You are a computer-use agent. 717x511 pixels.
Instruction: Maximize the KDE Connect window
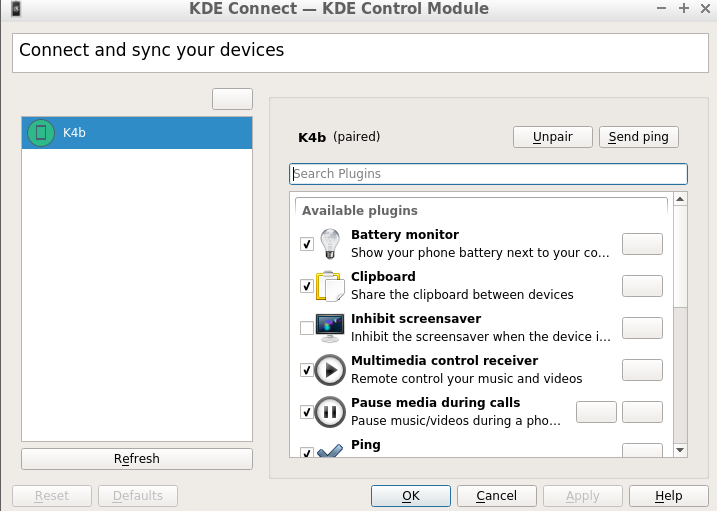click(684, 8)
